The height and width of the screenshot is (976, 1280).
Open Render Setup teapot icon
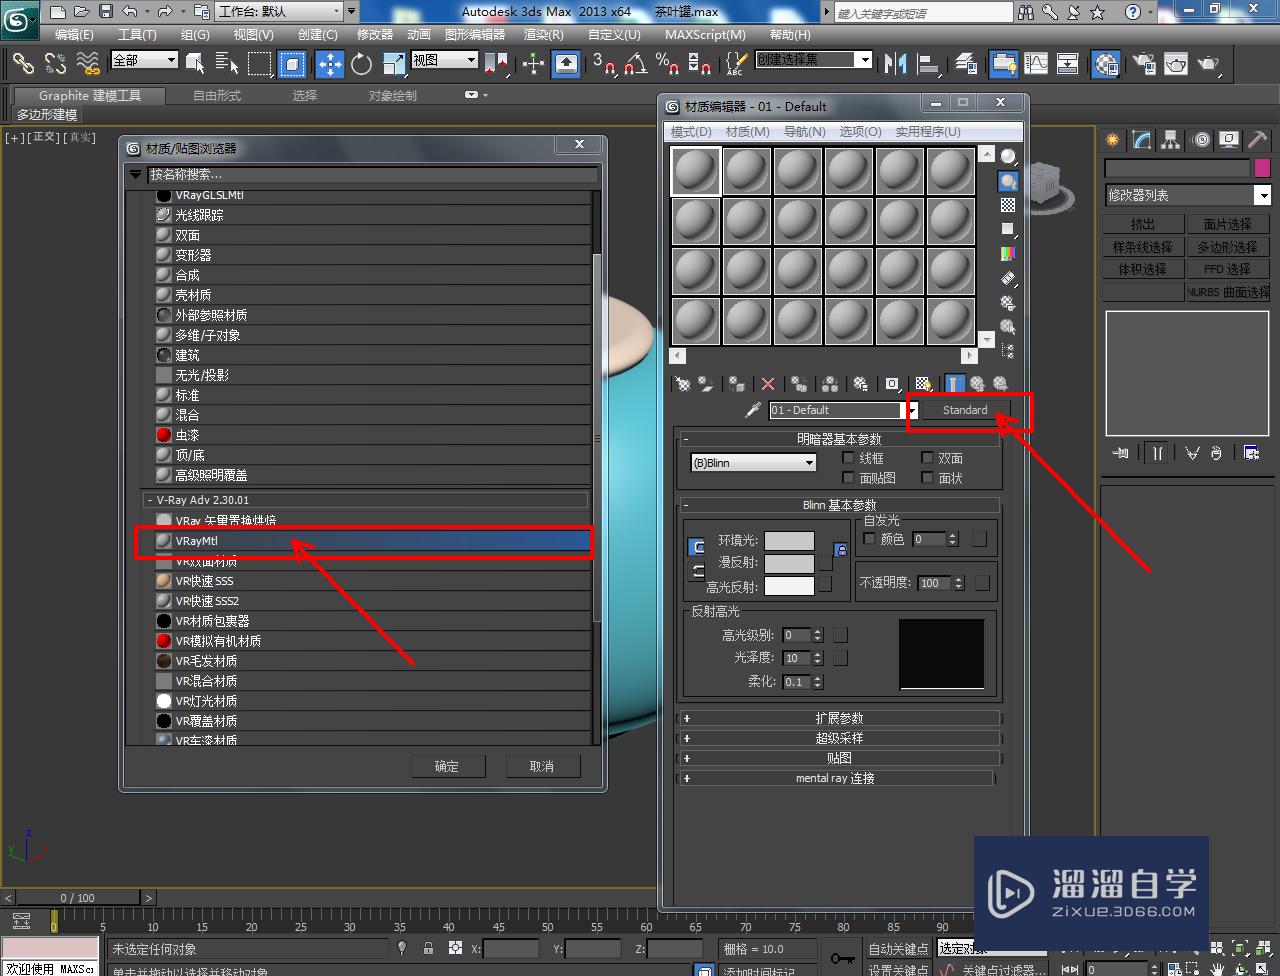click(1143, 63)
